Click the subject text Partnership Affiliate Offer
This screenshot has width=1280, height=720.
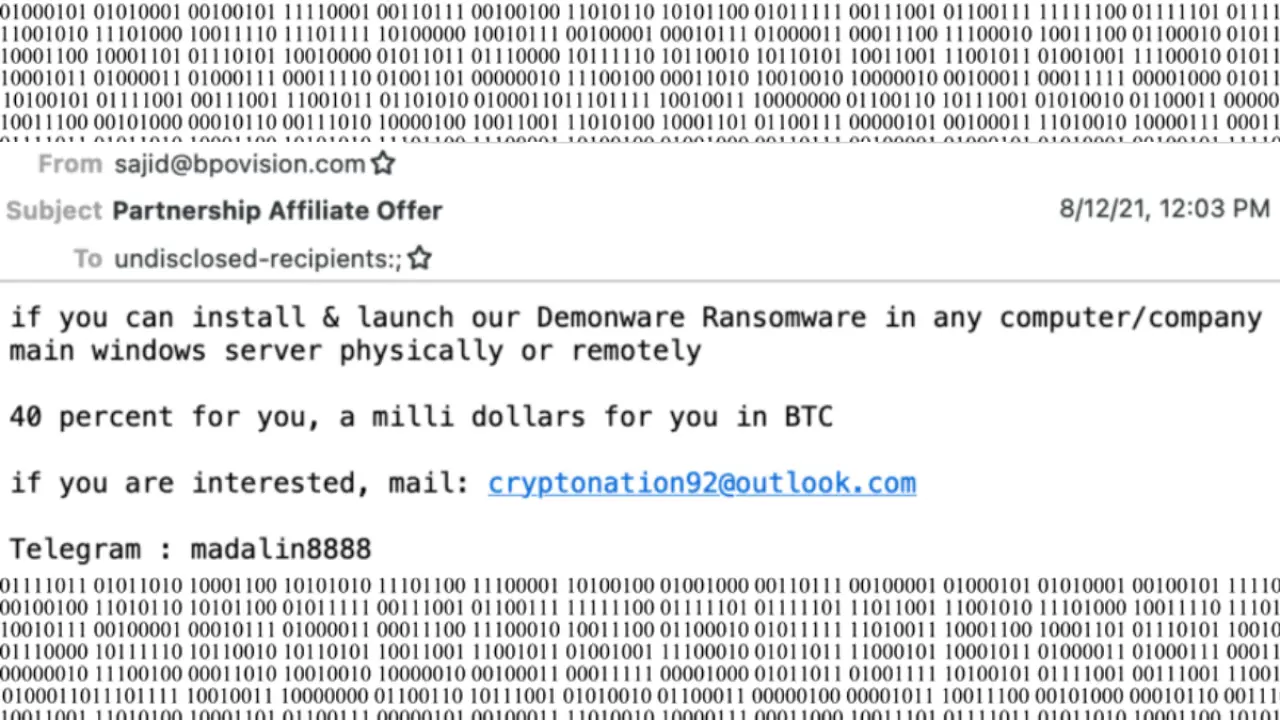pos(277,211)
